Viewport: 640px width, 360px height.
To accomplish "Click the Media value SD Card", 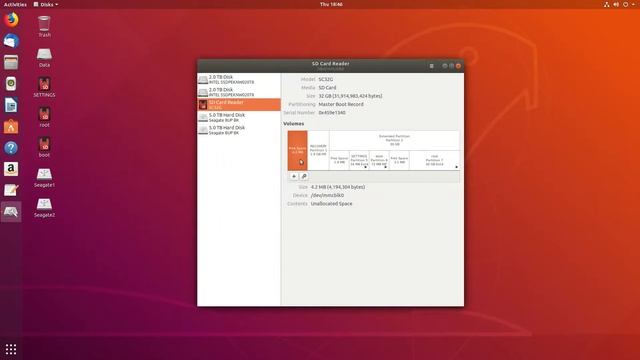I will (327, 88).
